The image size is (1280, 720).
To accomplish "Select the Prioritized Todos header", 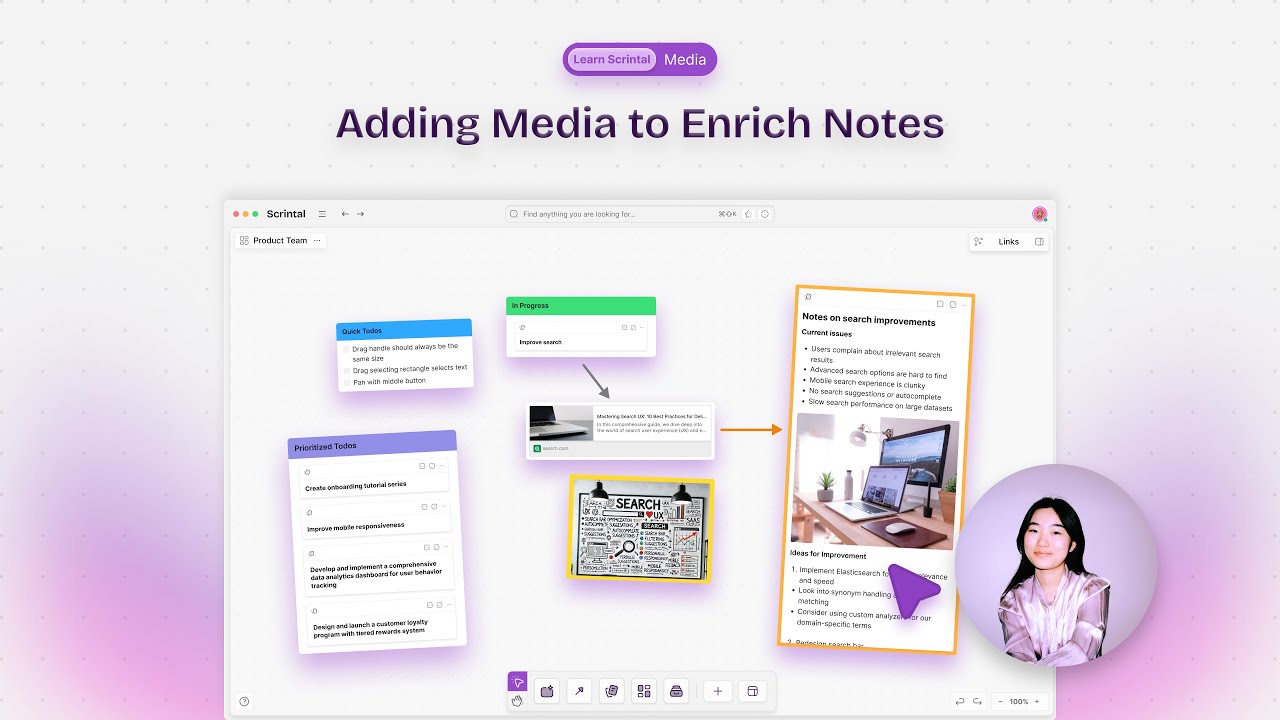I will coord(372,445).
